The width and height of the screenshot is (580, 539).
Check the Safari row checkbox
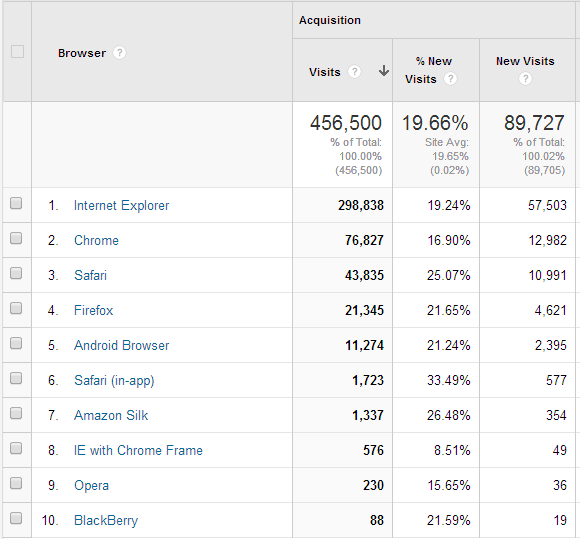click(x=16, y=273)
